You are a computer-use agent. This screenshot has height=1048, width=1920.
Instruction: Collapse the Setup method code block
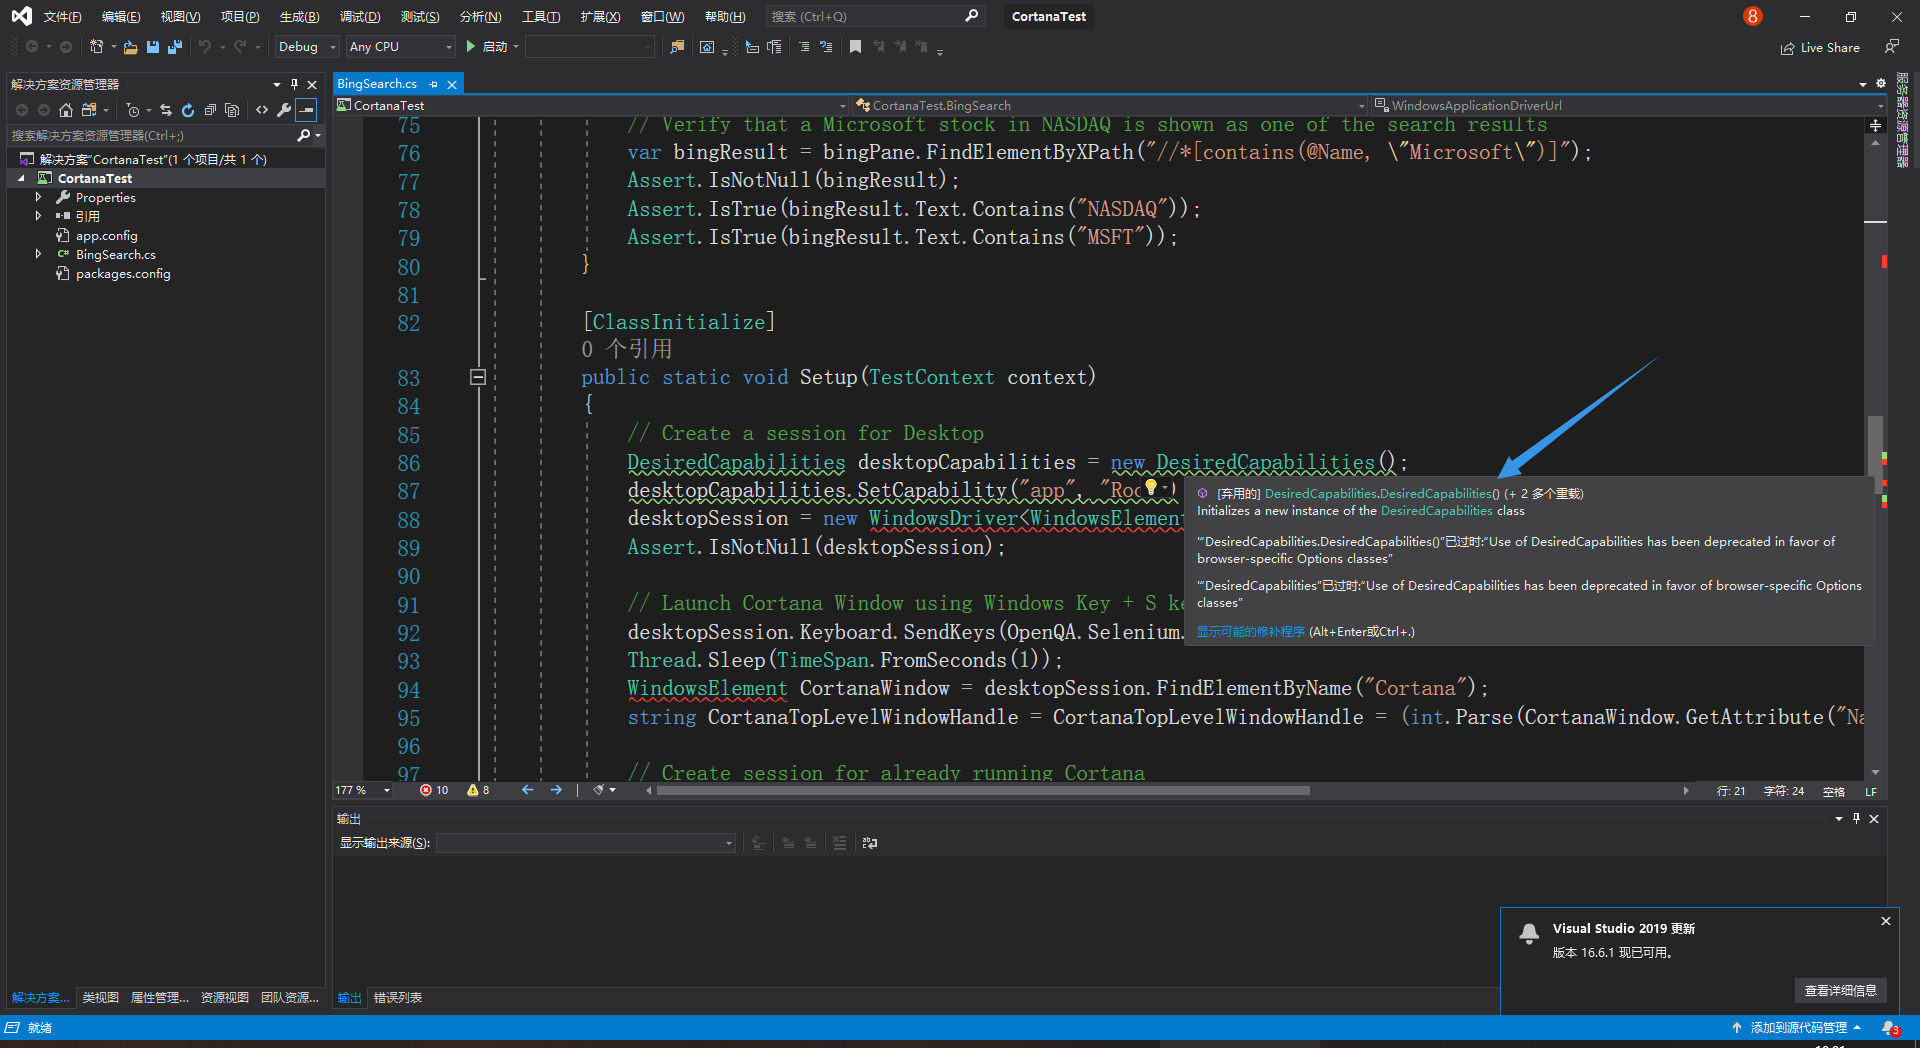click(477, 377)
